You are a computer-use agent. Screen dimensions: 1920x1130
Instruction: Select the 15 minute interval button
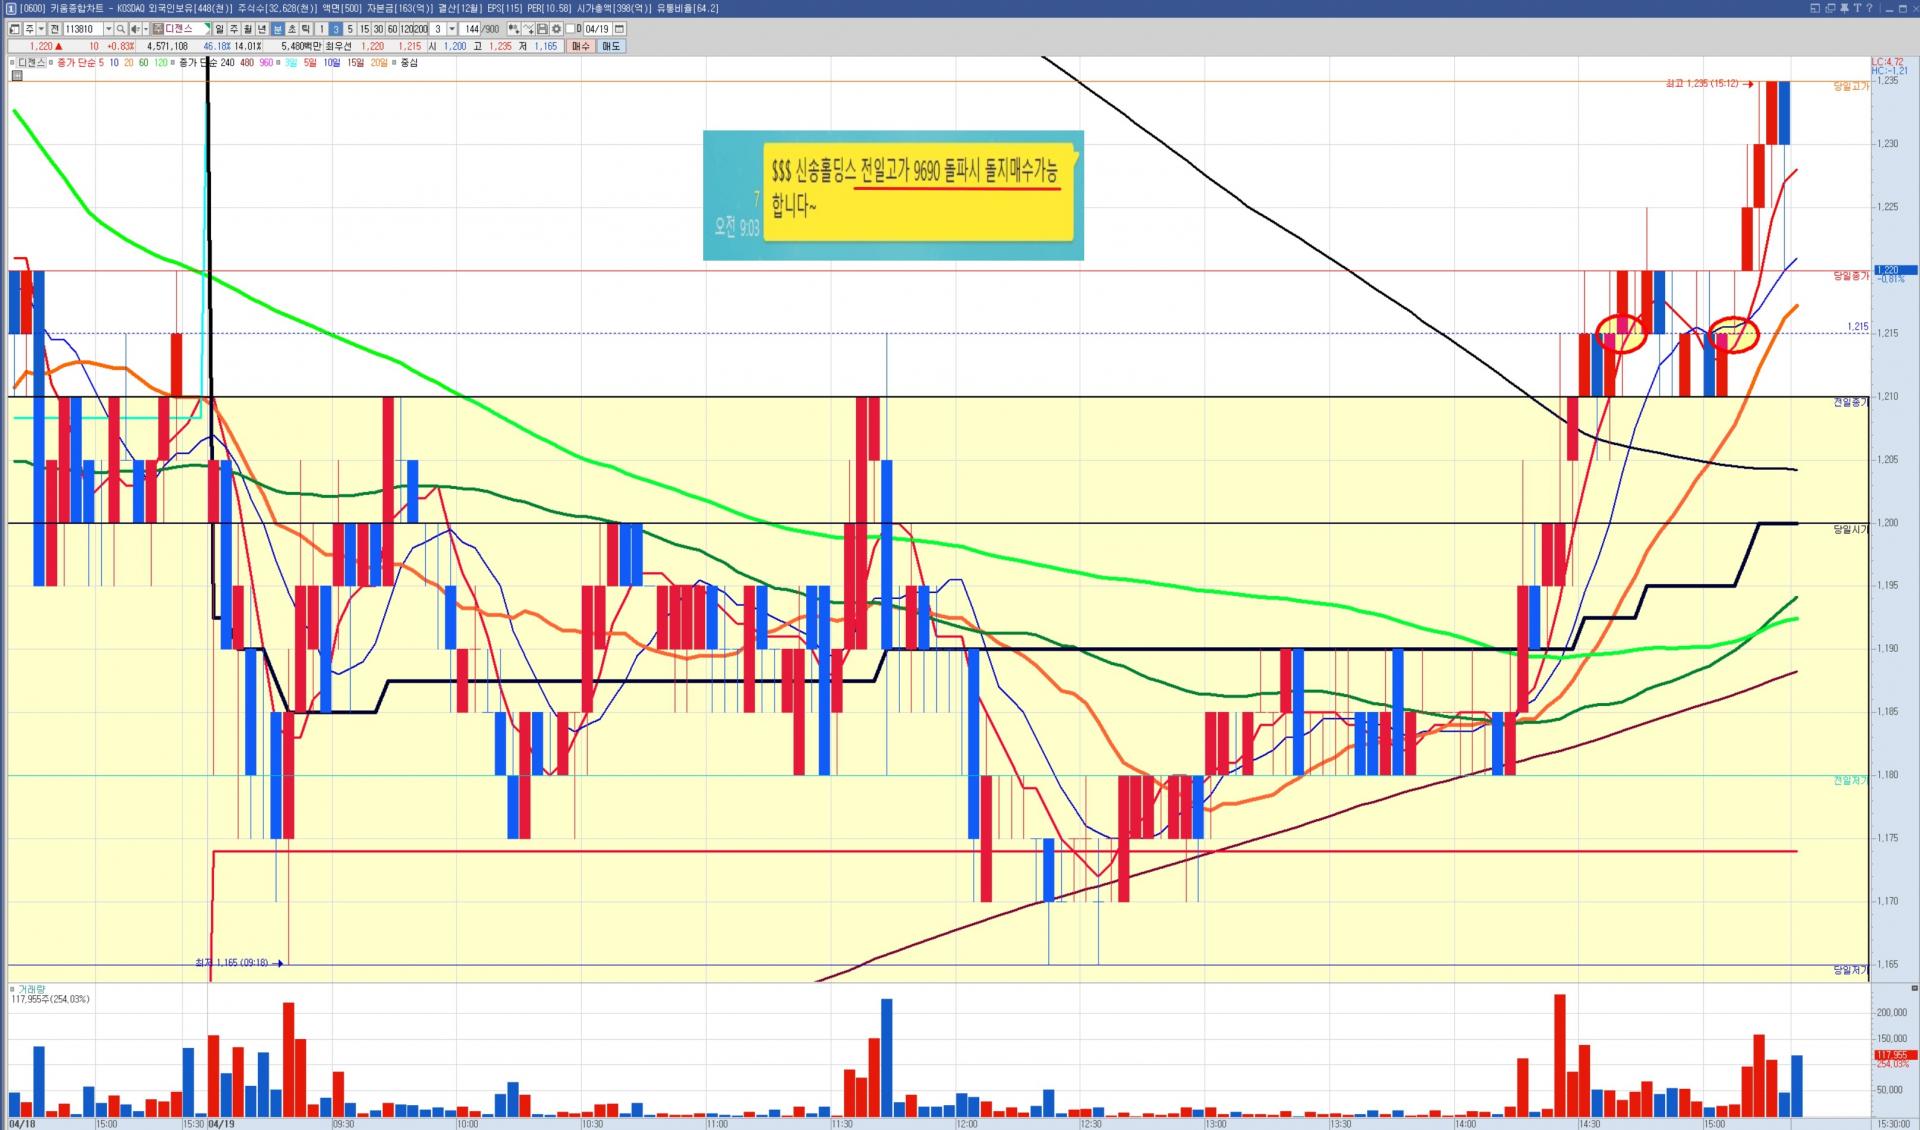[x=364, y=29]
